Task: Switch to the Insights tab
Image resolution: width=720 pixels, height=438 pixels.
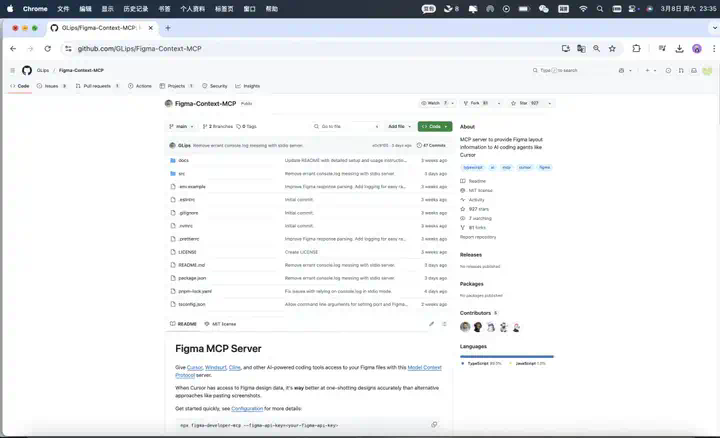Action: [x=248, y=86]
